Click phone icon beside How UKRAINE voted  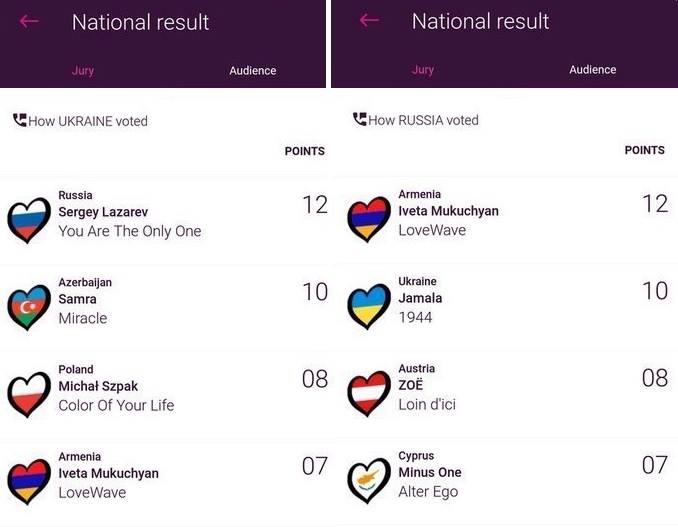[20, 120]
